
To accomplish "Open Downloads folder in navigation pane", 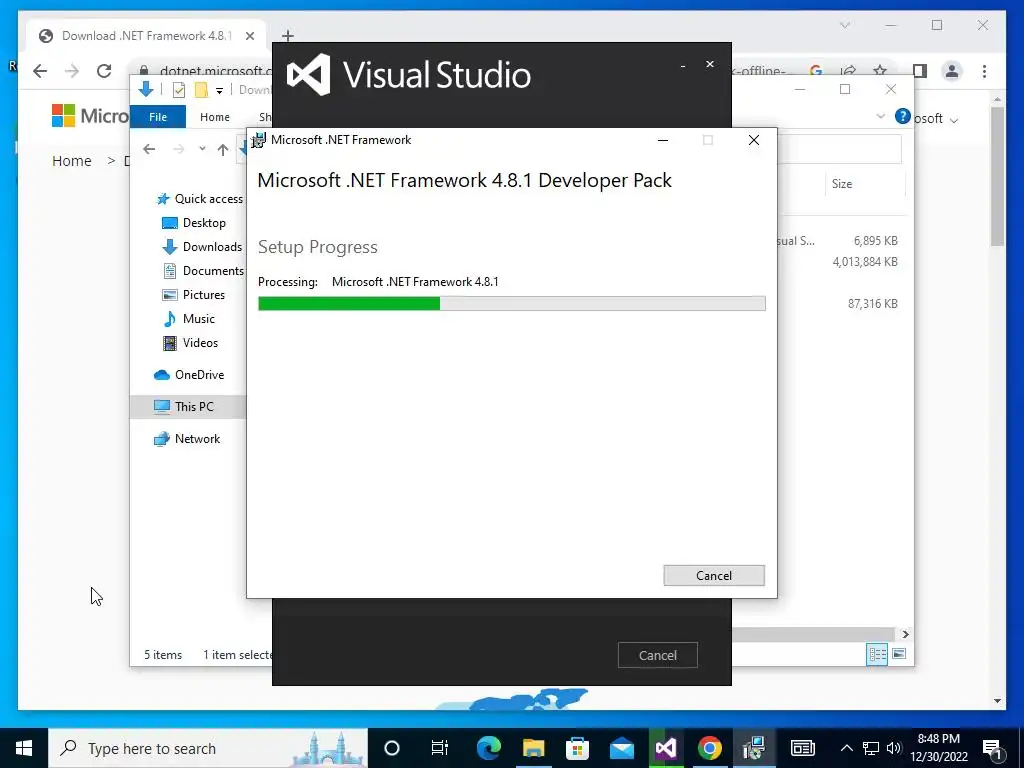I will click(x=202, y=247).
